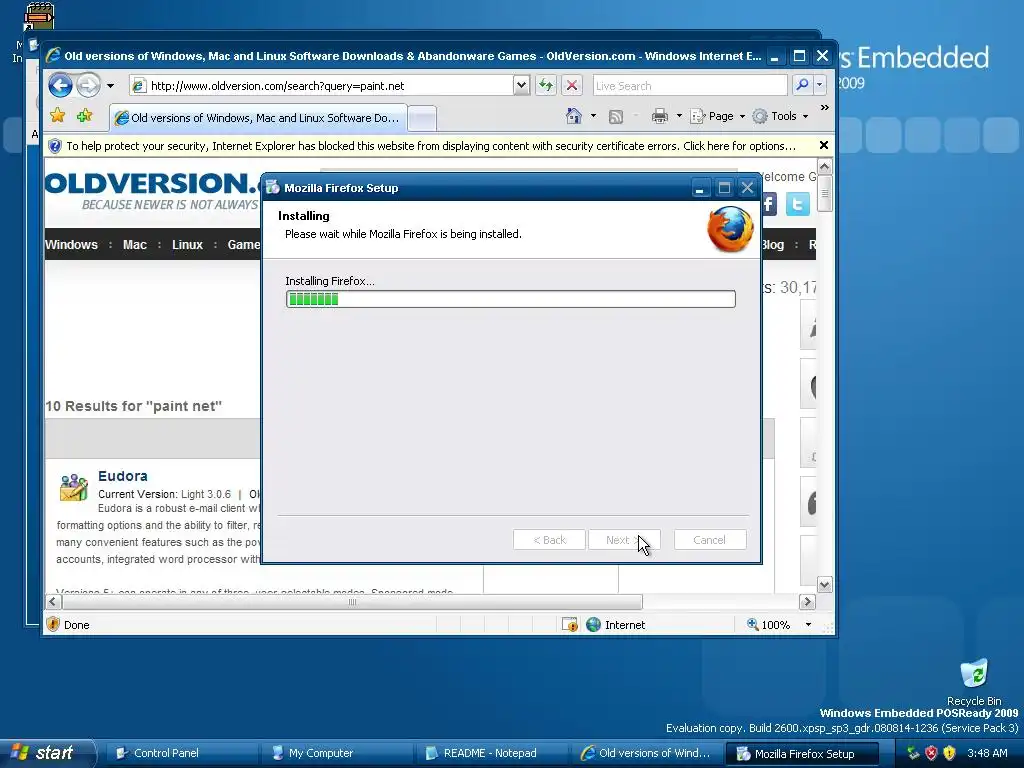The height and width of the screenshot is (768, 1024).
Task: Open the Windows category on OldVersion
Action: 71,245
